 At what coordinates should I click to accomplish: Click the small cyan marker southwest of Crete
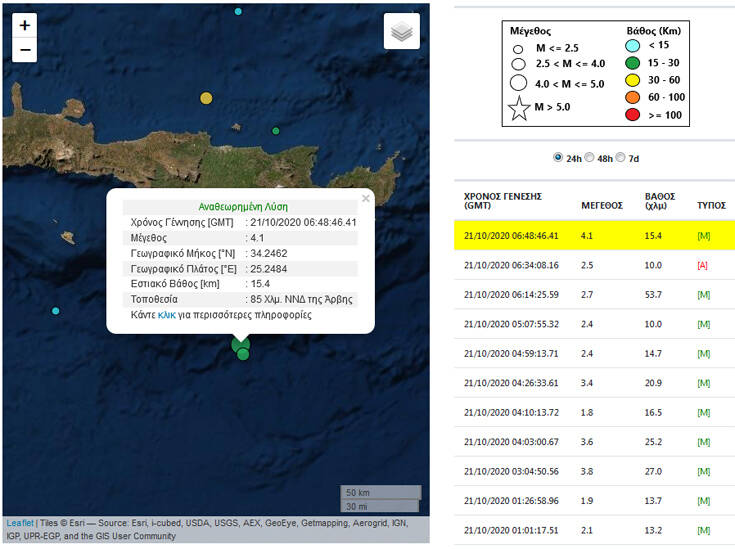[56, 312]
